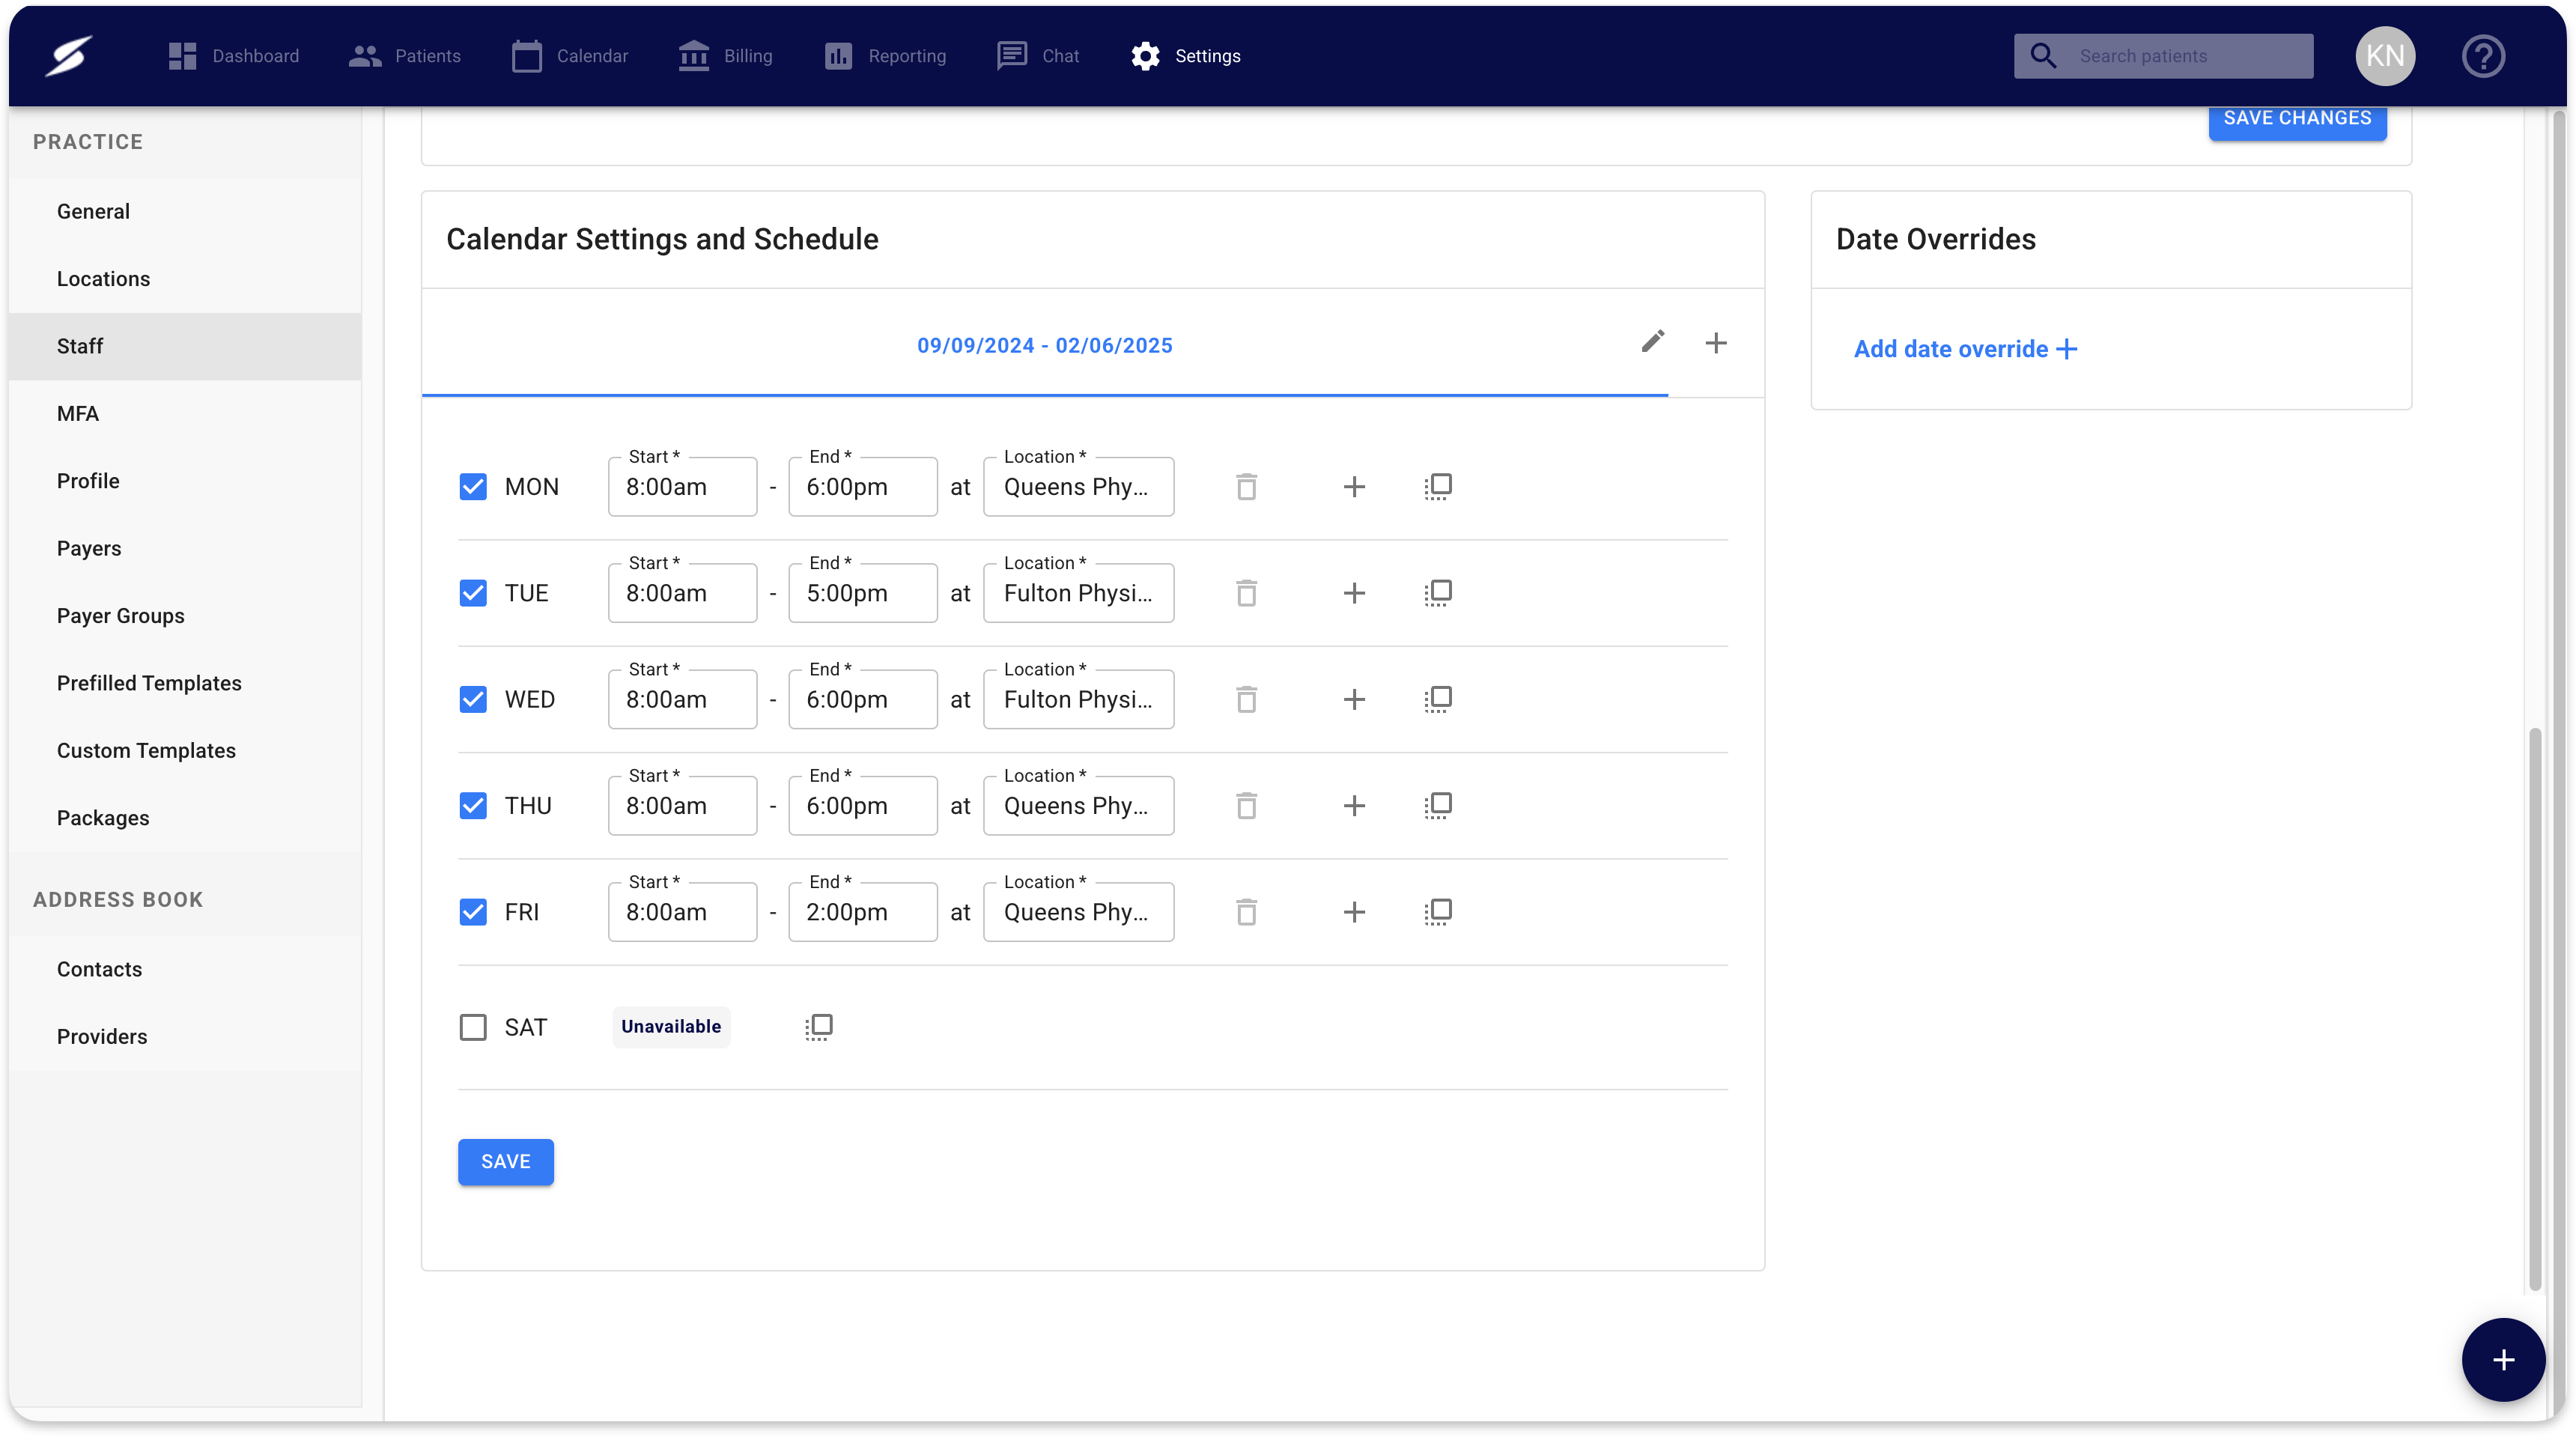Select the 09/09/2024 - 02/06/2025 schedule tab
The height and width of the screenshot is (1437, 2576).
point(1044,345)
